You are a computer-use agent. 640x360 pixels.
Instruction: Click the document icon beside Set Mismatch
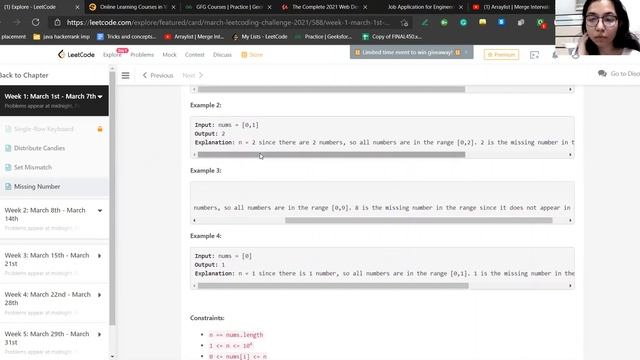click(8, 167)
